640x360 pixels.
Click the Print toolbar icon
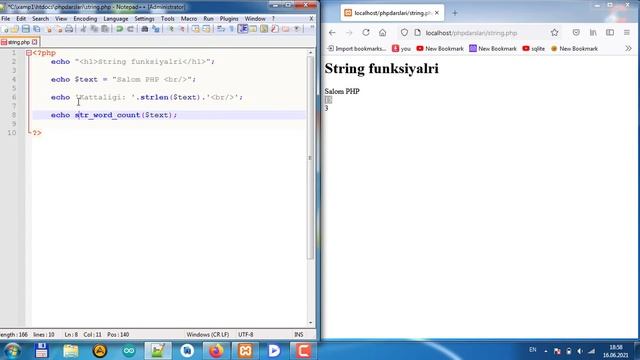point(69,29)
